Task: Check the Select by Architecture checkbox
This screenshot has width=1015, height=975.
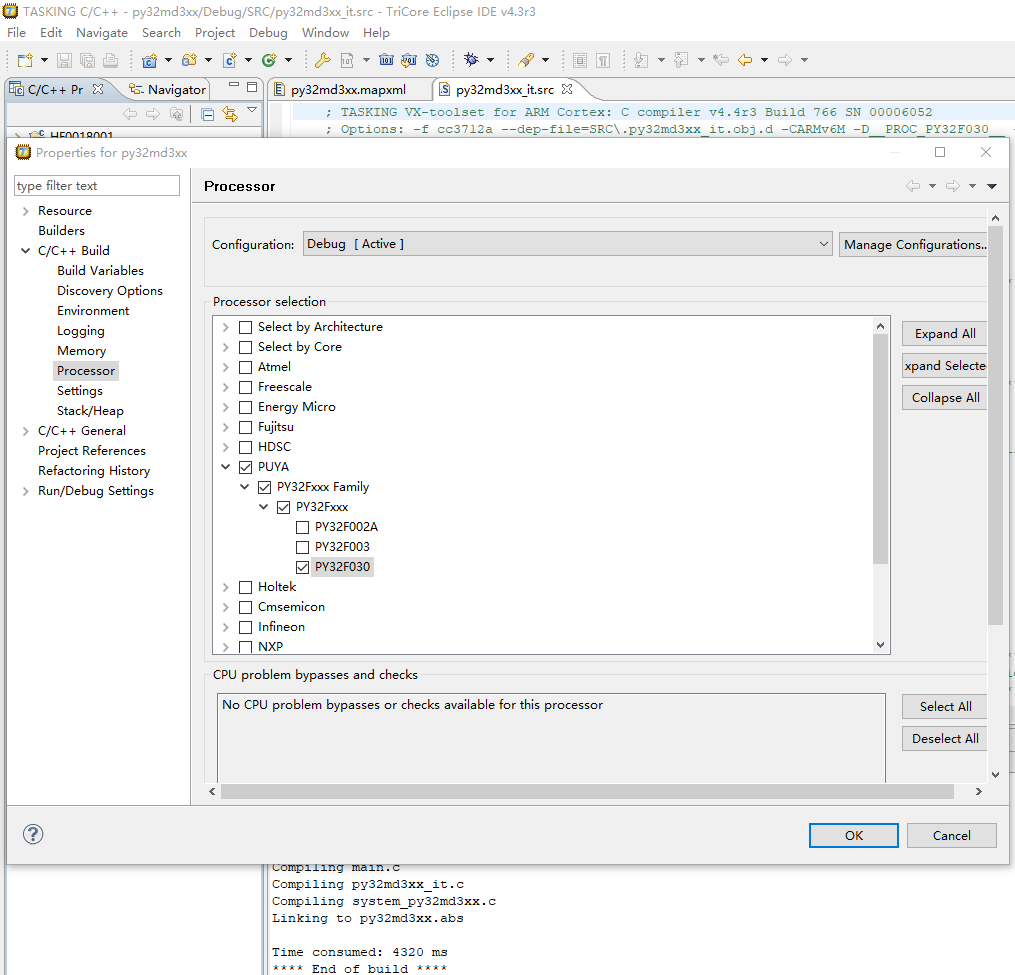Action: pyautogui.click(x=245, y=328)
